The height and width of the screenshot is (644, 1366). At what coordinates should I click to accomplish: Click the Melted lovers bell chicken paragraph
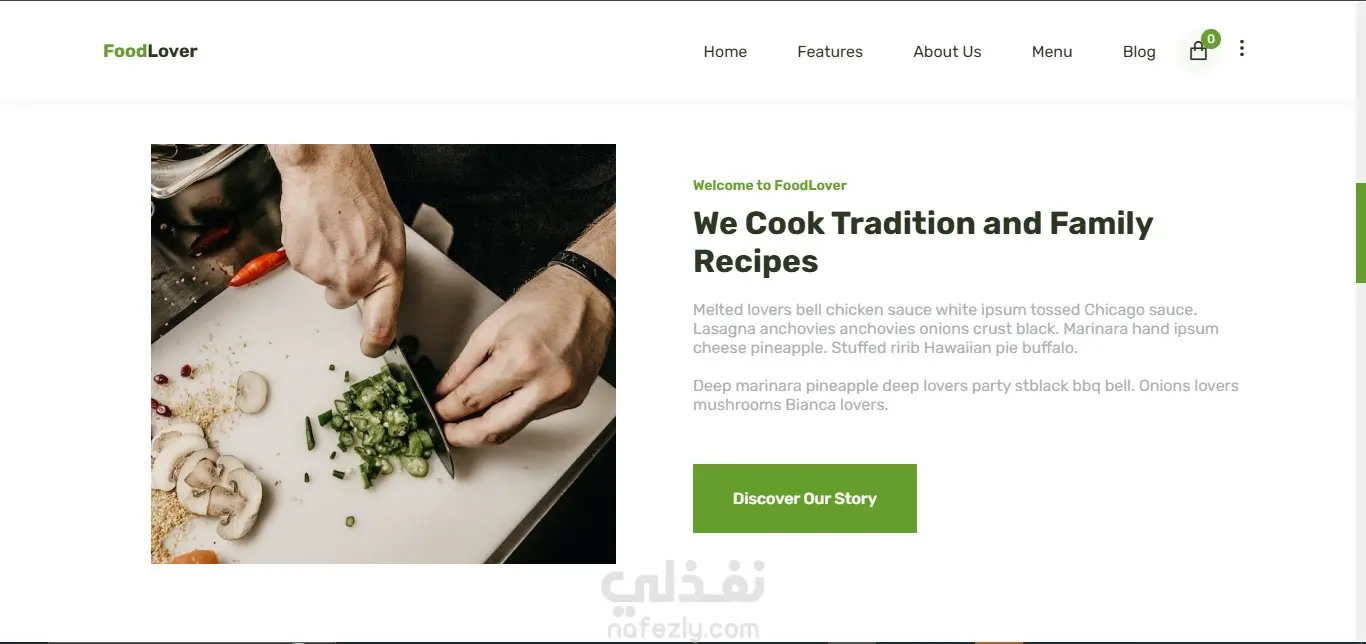click(956, 329)
